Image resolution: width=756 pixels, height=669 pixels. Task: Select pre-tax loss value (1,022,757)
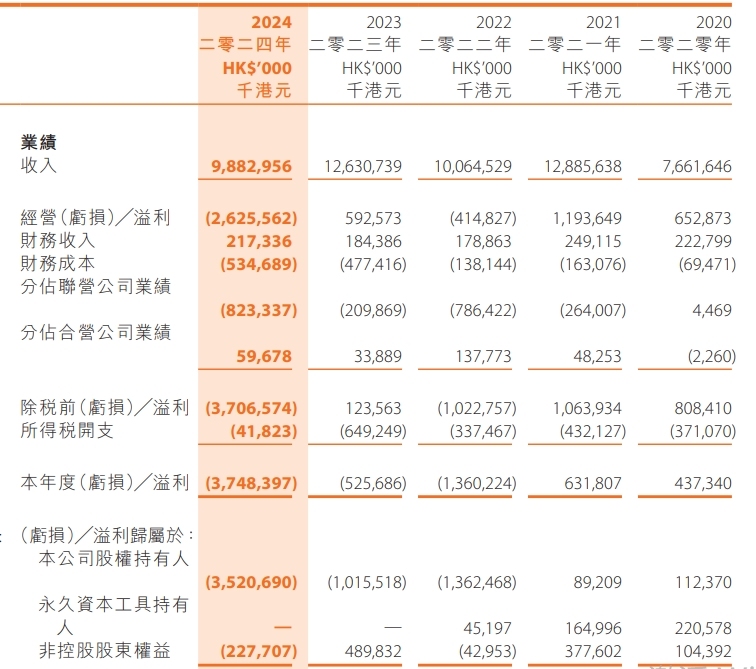[x=477, y=408]
